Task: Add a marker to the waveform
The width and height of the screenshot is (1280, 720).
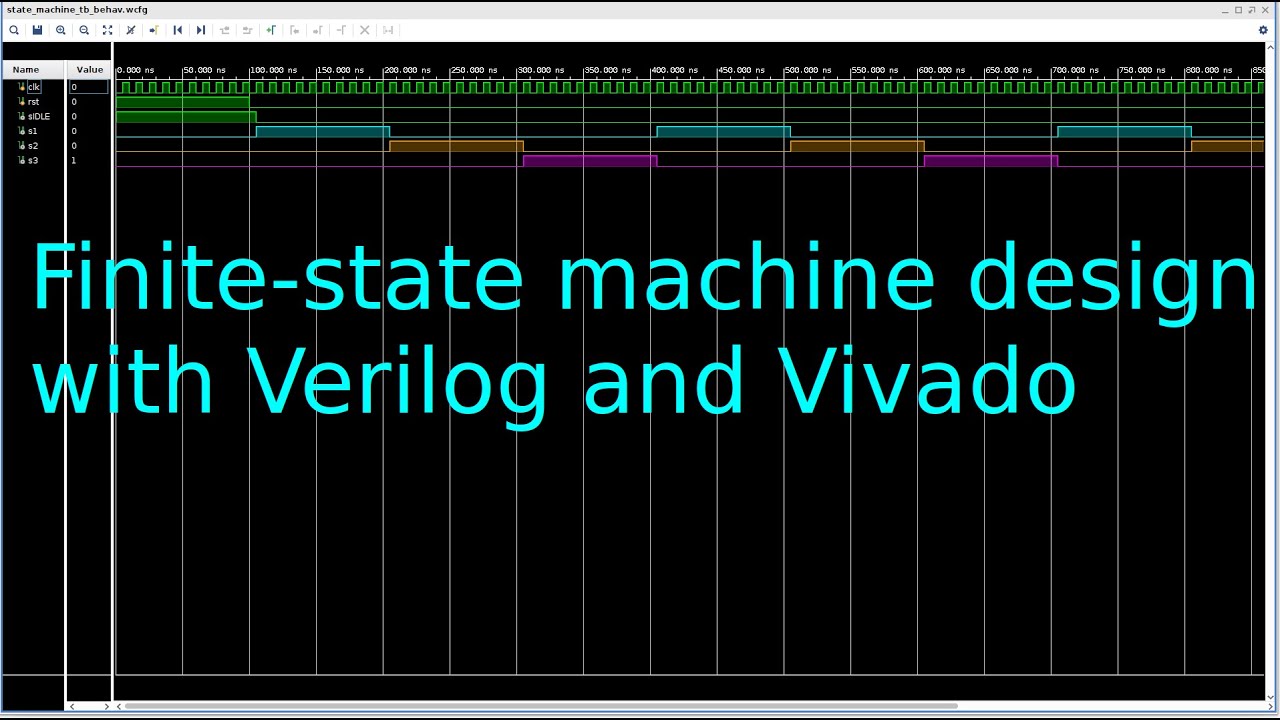Action: tap(270, 30)
